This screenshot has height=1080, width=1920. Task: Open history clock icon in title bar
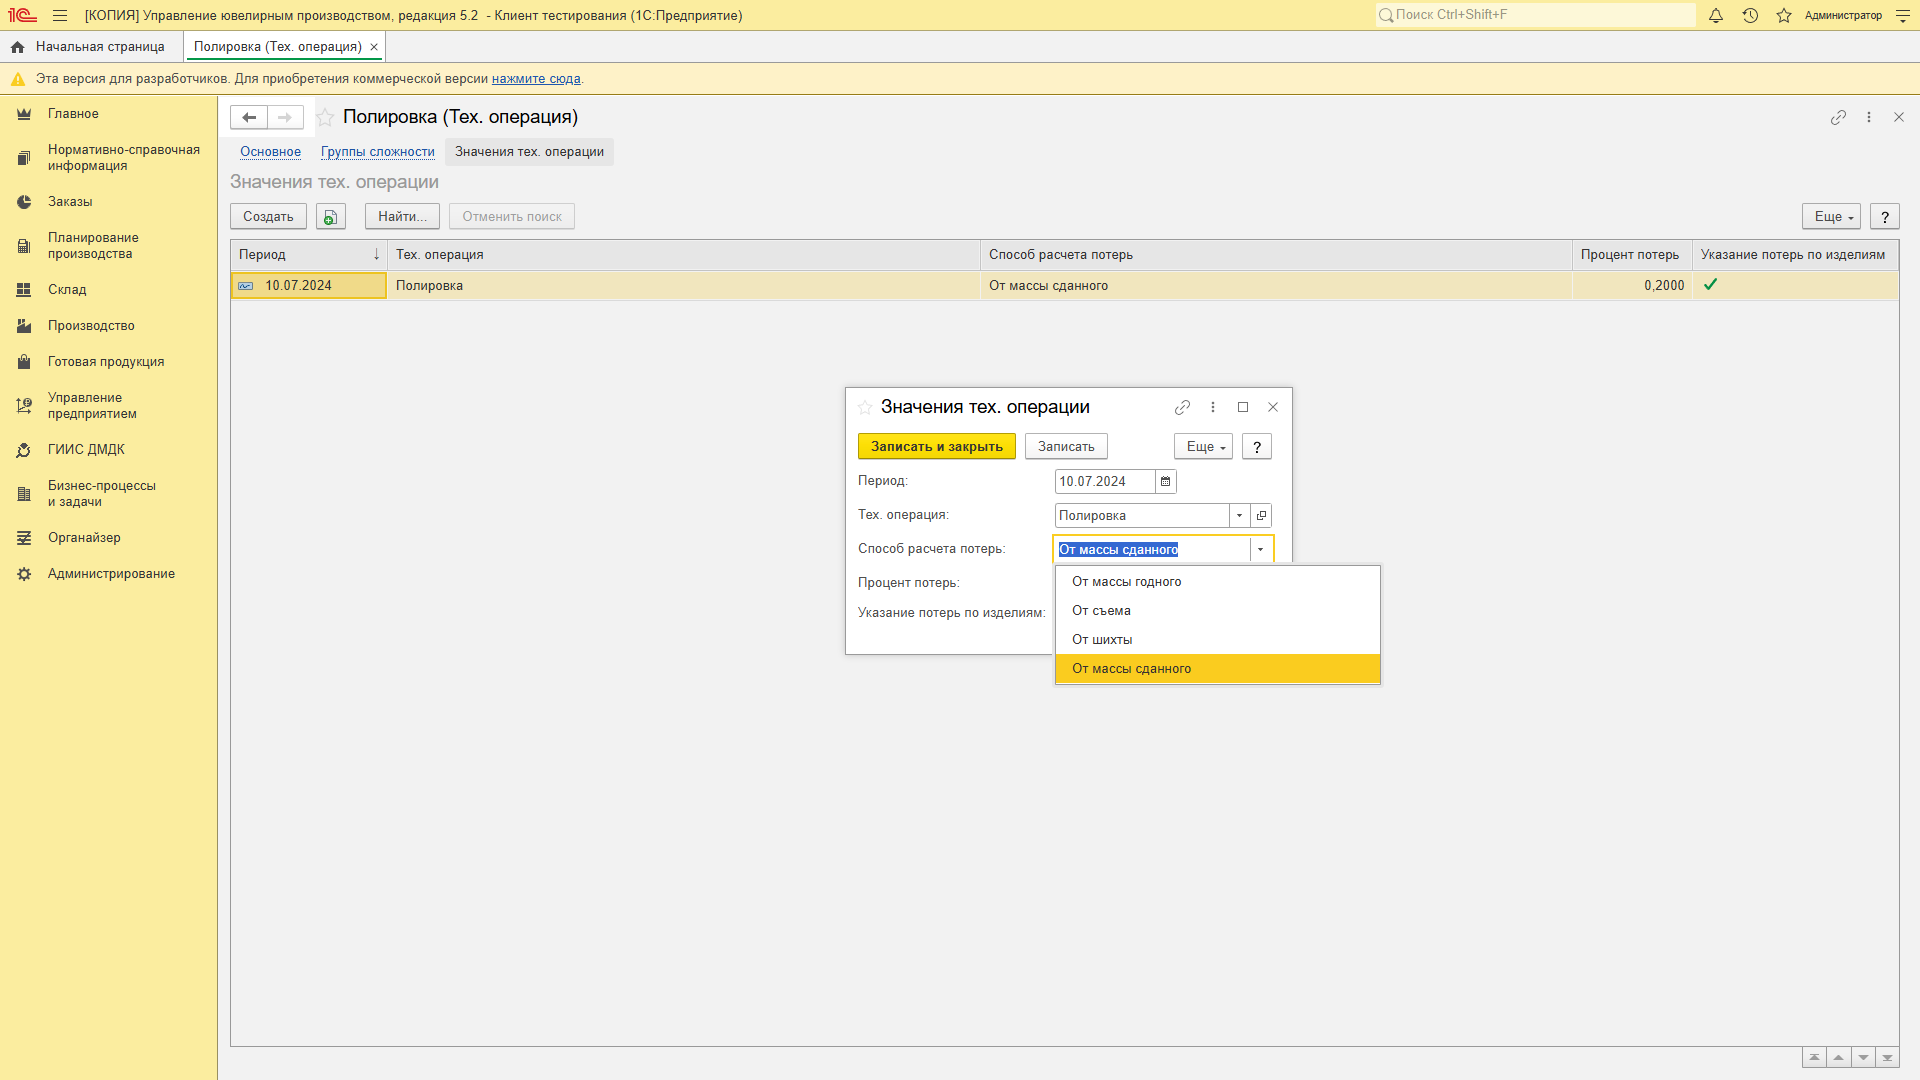[x=1750, y=15]
